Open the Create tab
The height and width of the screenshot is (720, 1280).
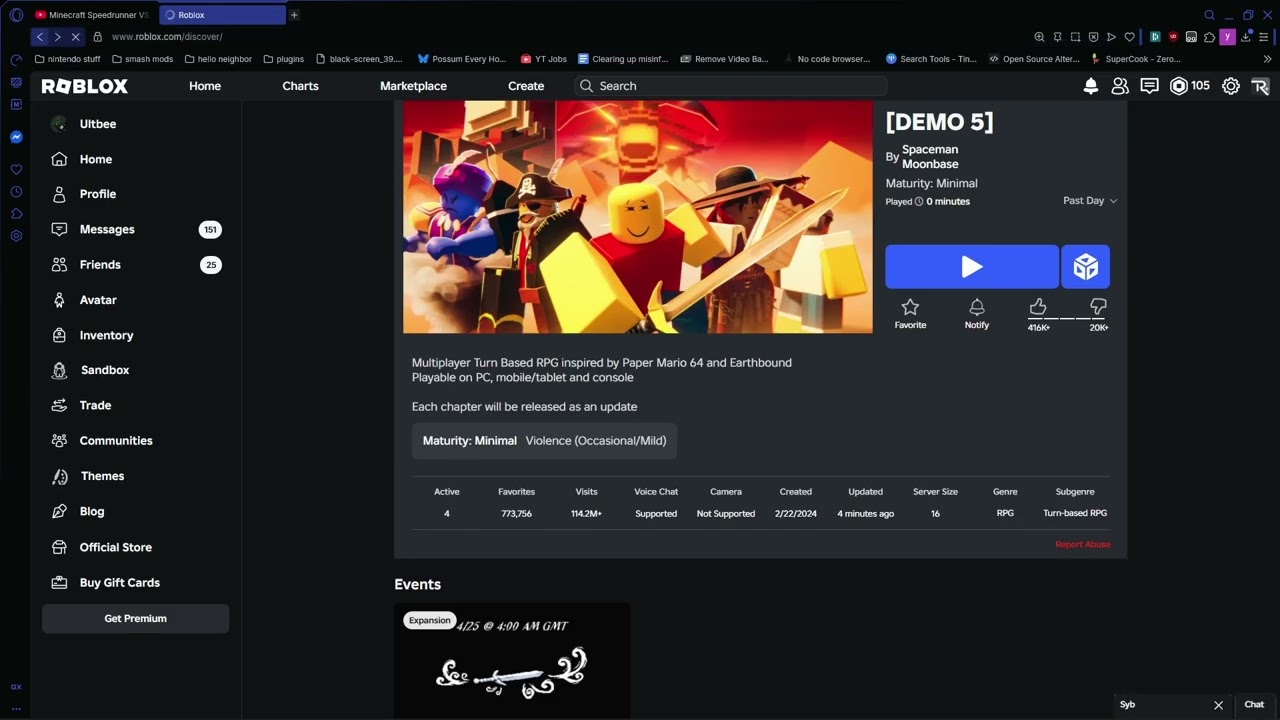(526, 86)
